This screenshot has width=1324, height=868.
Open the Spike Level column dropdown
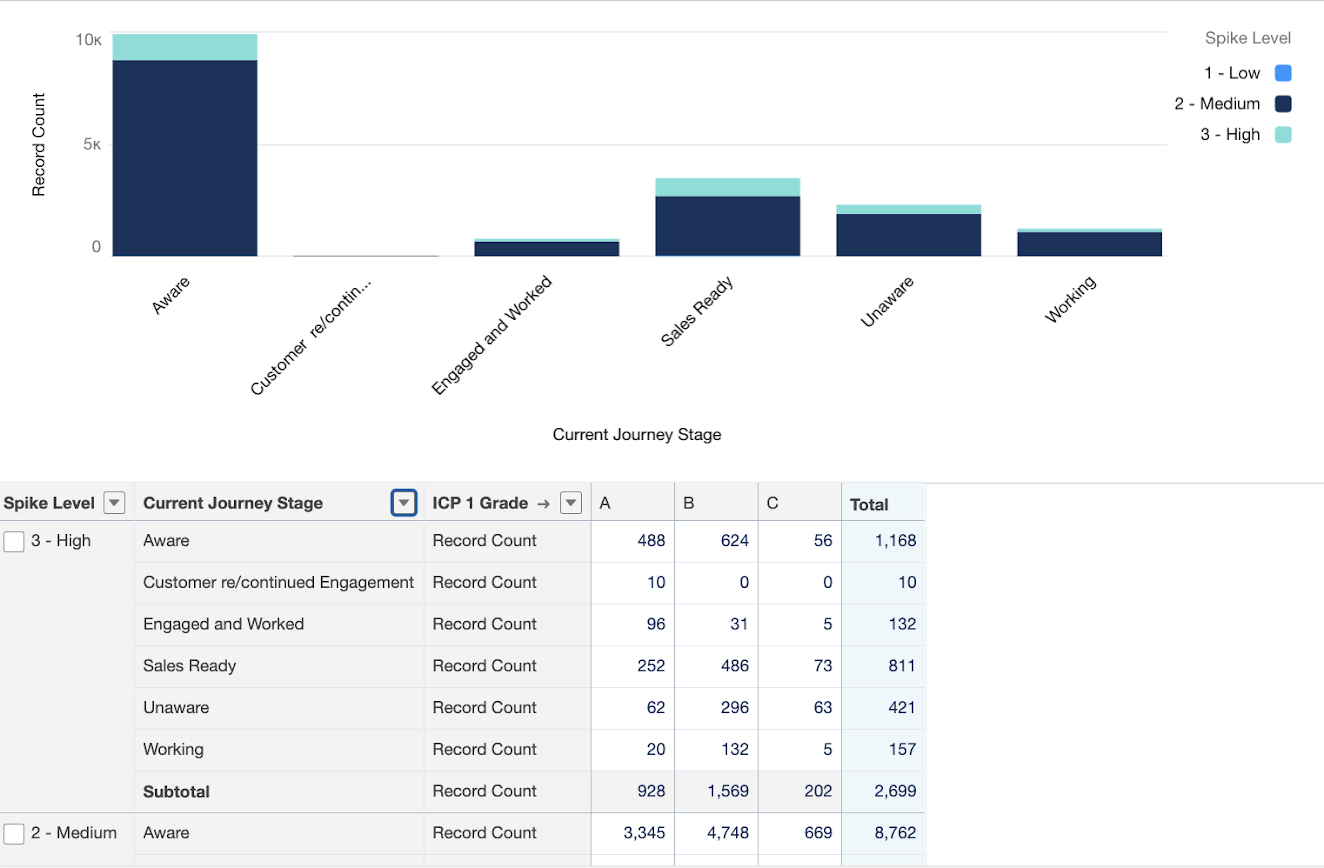[115, 503]
